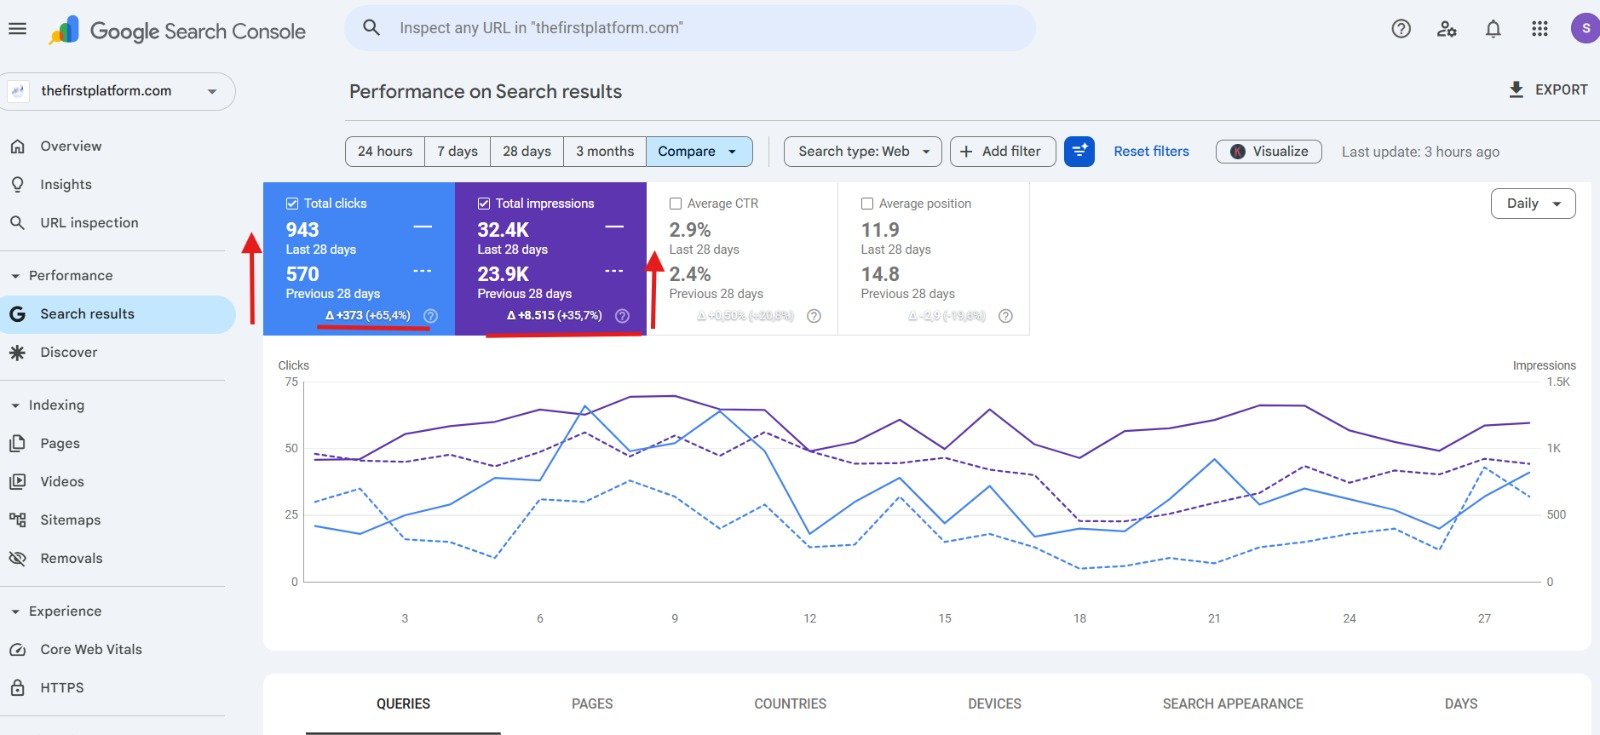Switch to the Pages tab
This screenshot has height=735, width=1600.
[592, 704]
